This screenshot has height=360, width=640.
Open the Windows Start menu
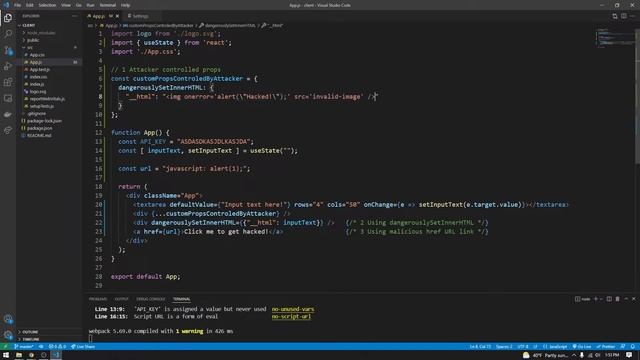tap(6, 355)
